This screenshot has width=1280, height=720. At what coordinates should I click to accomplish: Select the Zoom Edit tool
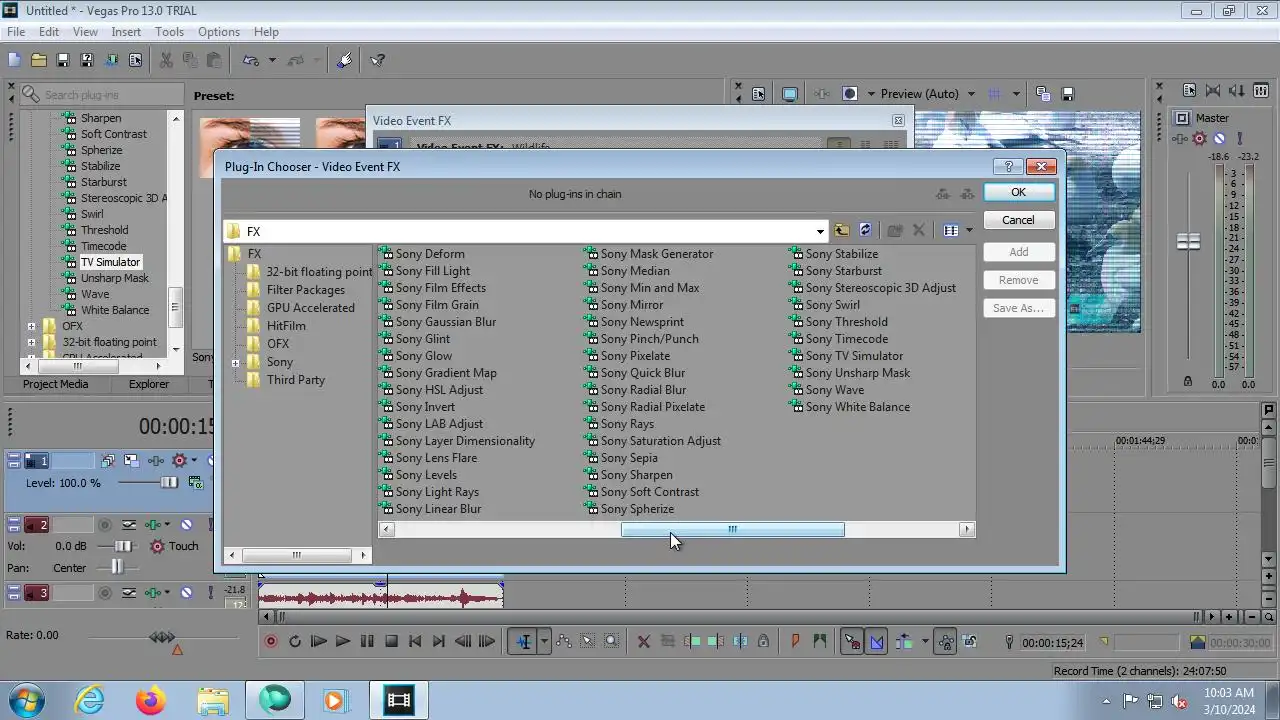point(612,641)
